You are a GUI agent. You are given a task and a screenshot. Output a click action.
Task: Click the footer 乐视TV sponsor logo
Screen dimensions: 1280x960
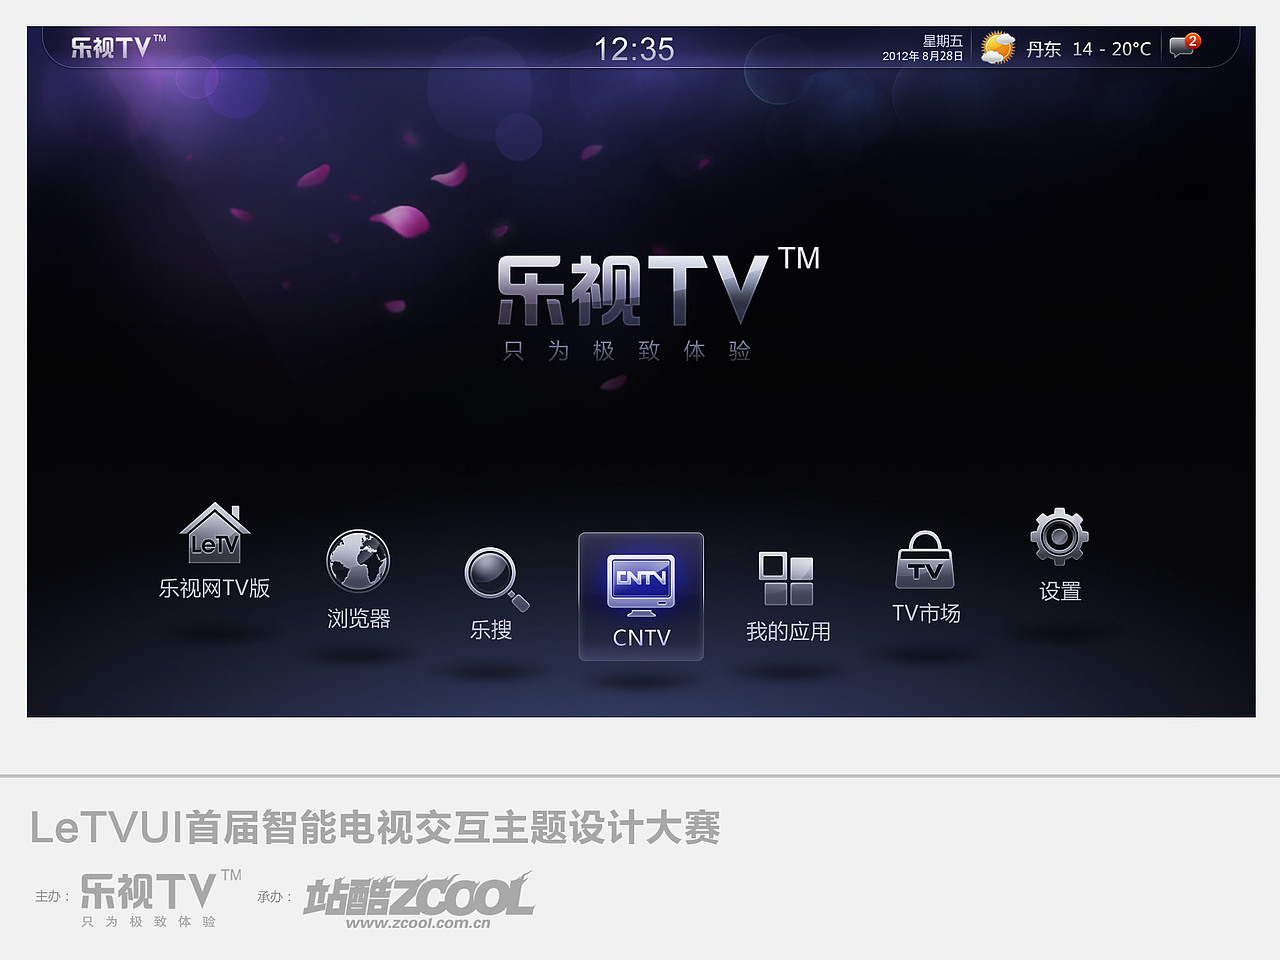(x=160, y=890)
